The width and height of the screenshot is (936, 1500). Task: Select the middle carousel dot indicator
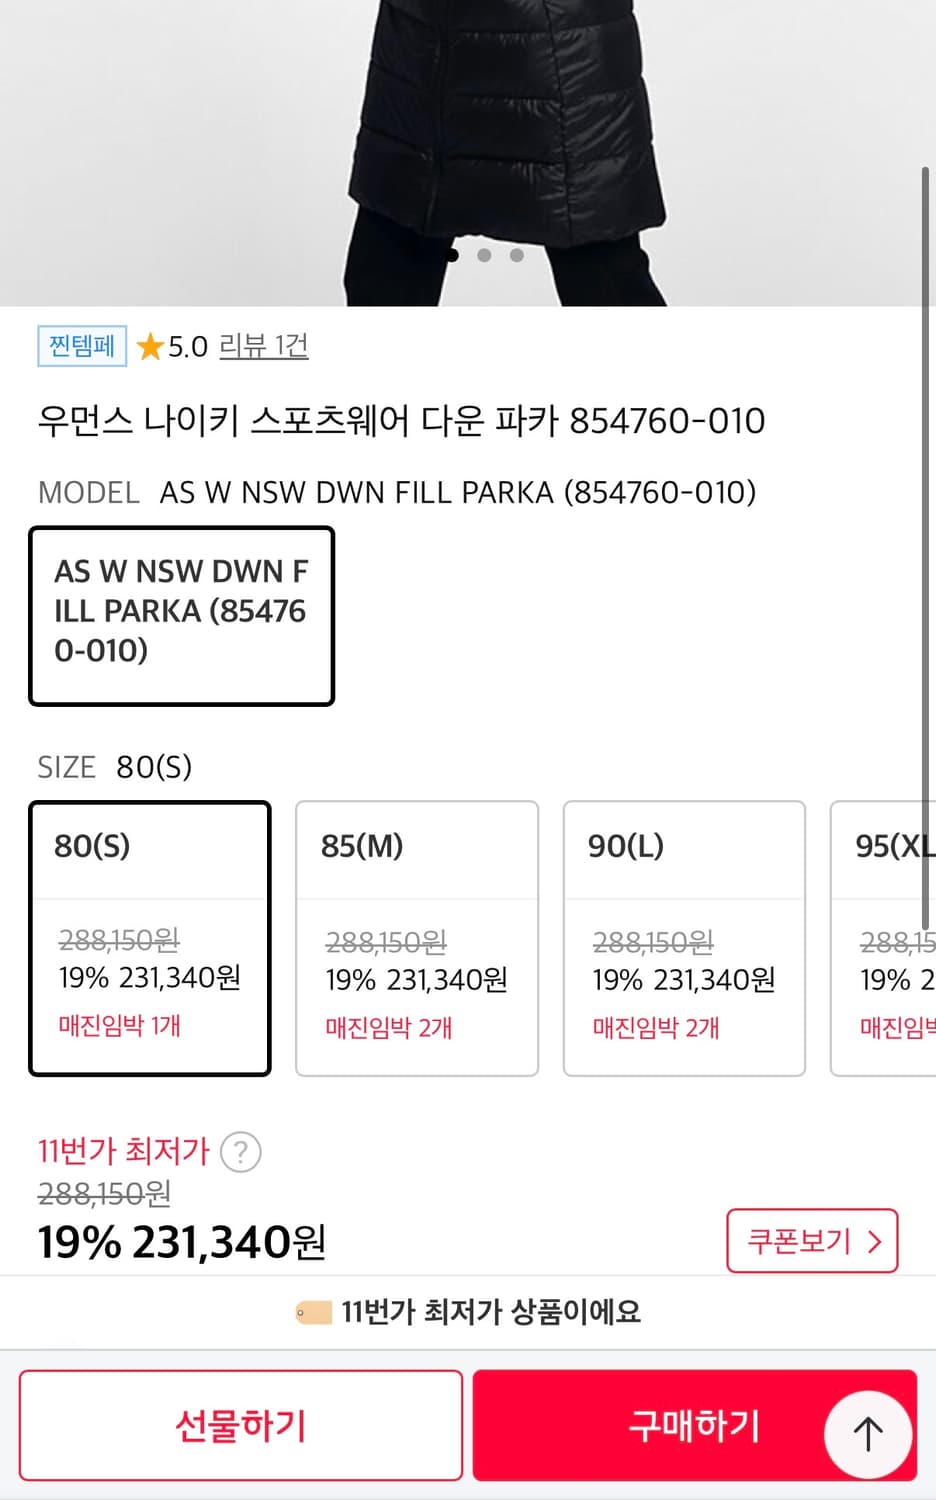(486, 255)
